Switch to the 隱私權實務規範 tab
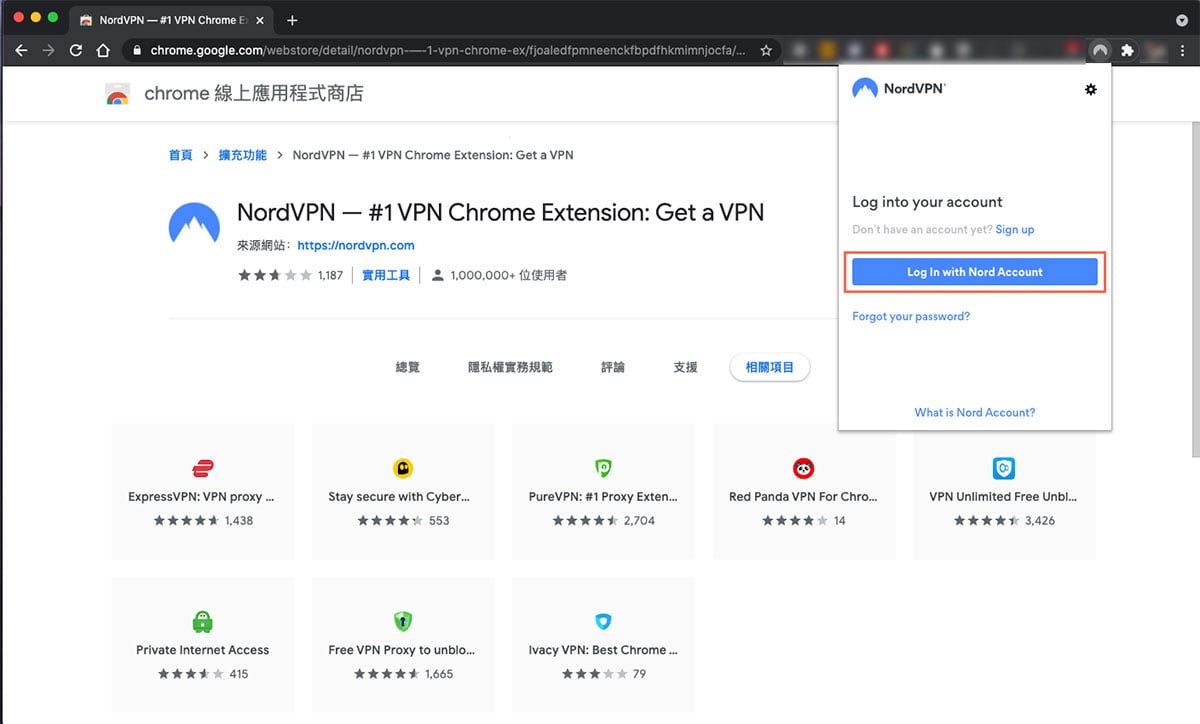 510,367
